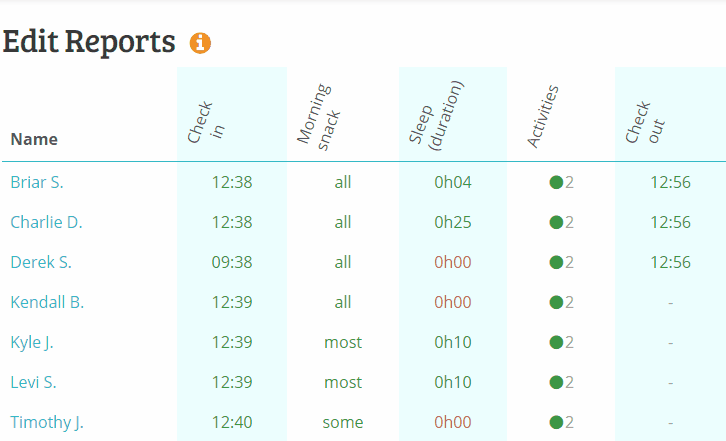
Task: Select Levi S. from the name list
Action: (x=33, y=383)
